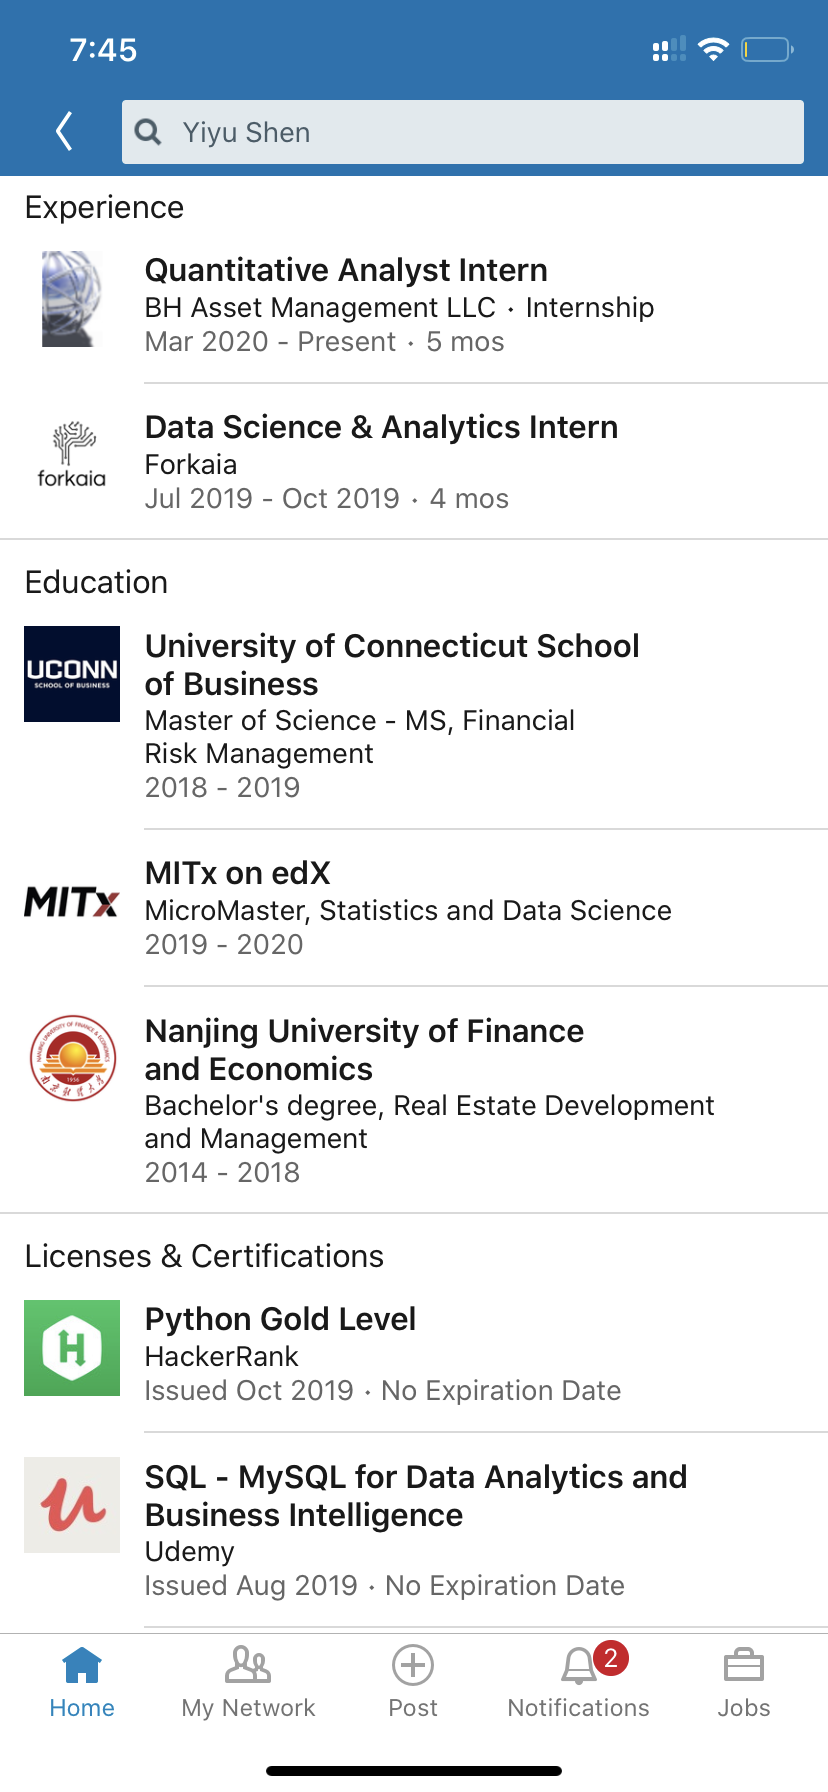Tap the Udemy logo
The height and width of the screenshot is (1792, 828).
(72, 1505)
